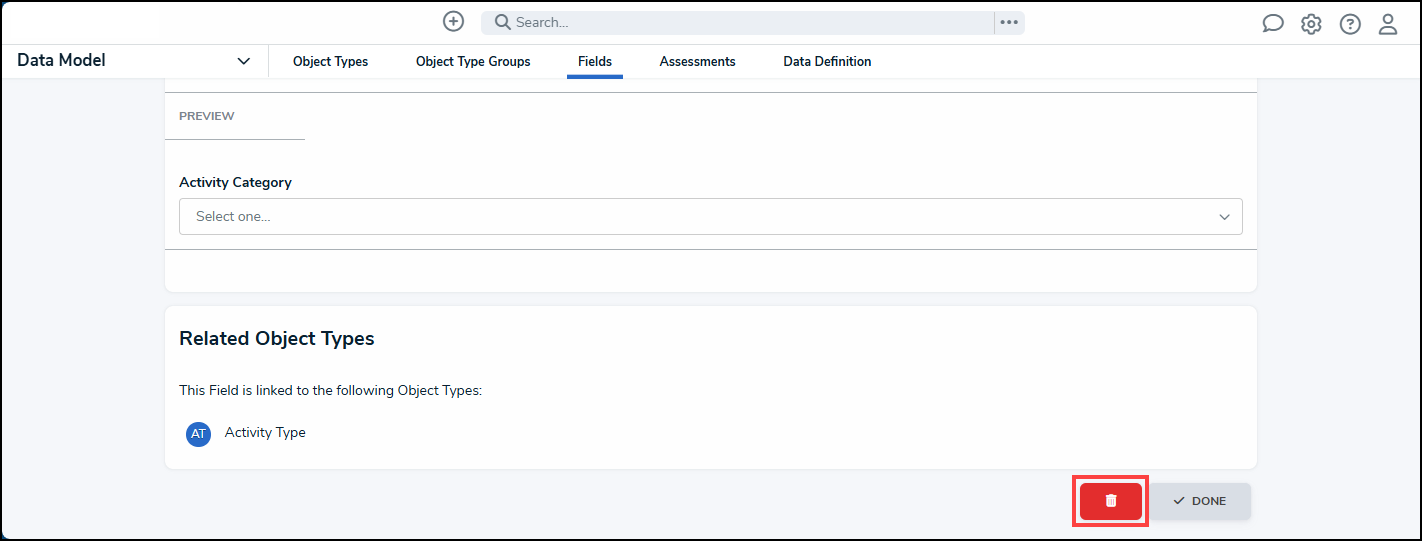Click the plus create icon
The image size is (1422, 541).
point(453,21)
